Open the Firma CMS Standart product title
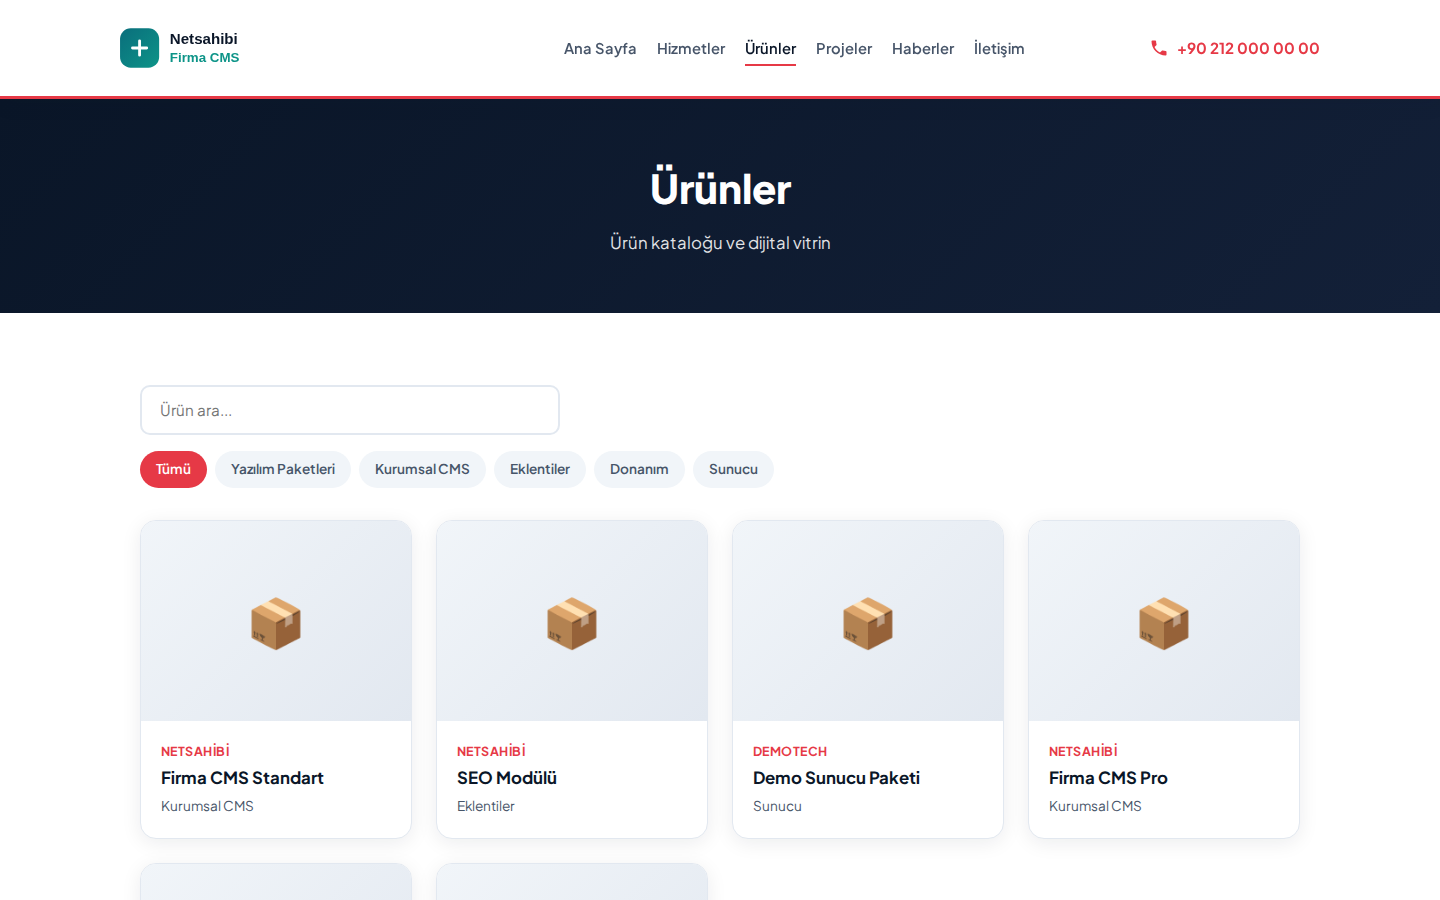Image resolution: width=1440 pixels, height=900 pixels. [242, 778]
